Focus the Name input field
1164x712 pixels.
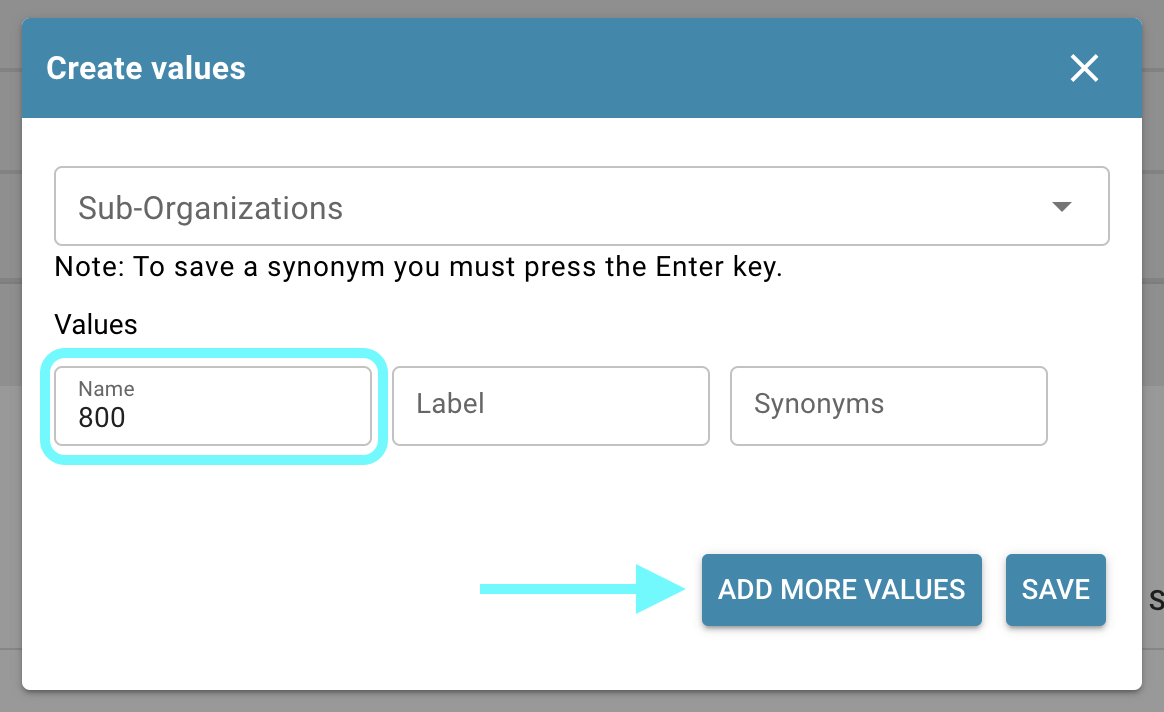tap(212, 406)
